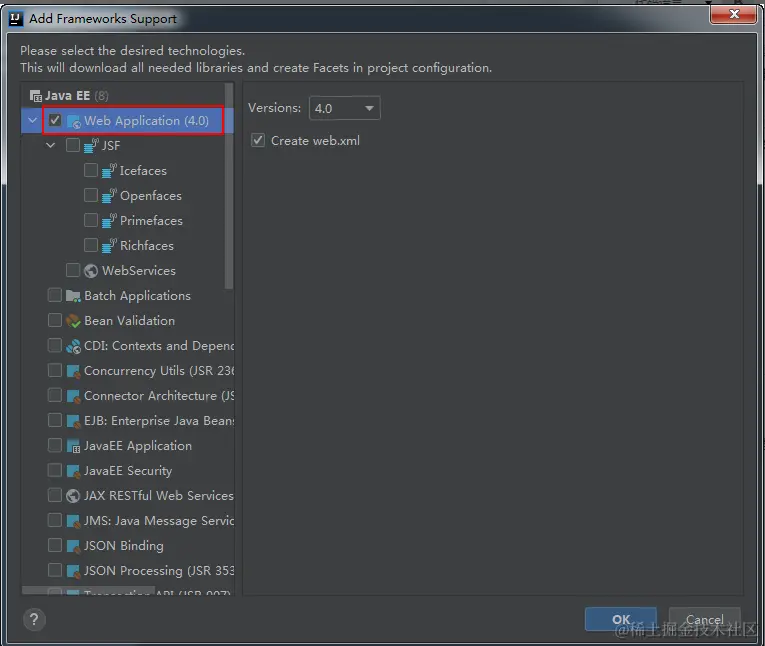Click the Richfaces library icon
The width and height of the screenshot is (765, 646).
point(109,245)
